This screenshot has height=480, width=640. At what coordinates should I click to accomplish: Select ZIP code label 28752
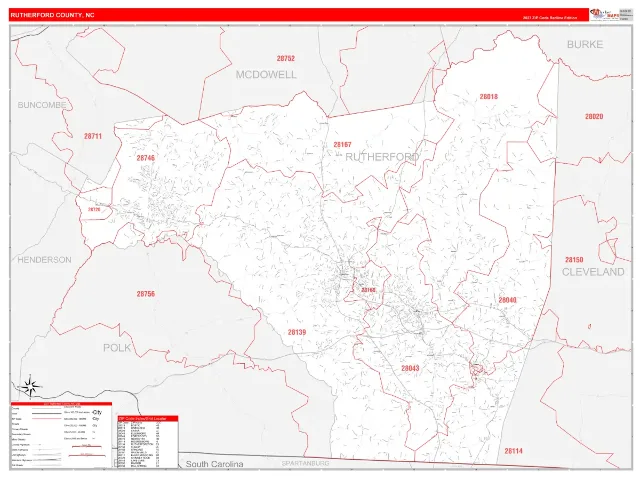tap(286, 58)
